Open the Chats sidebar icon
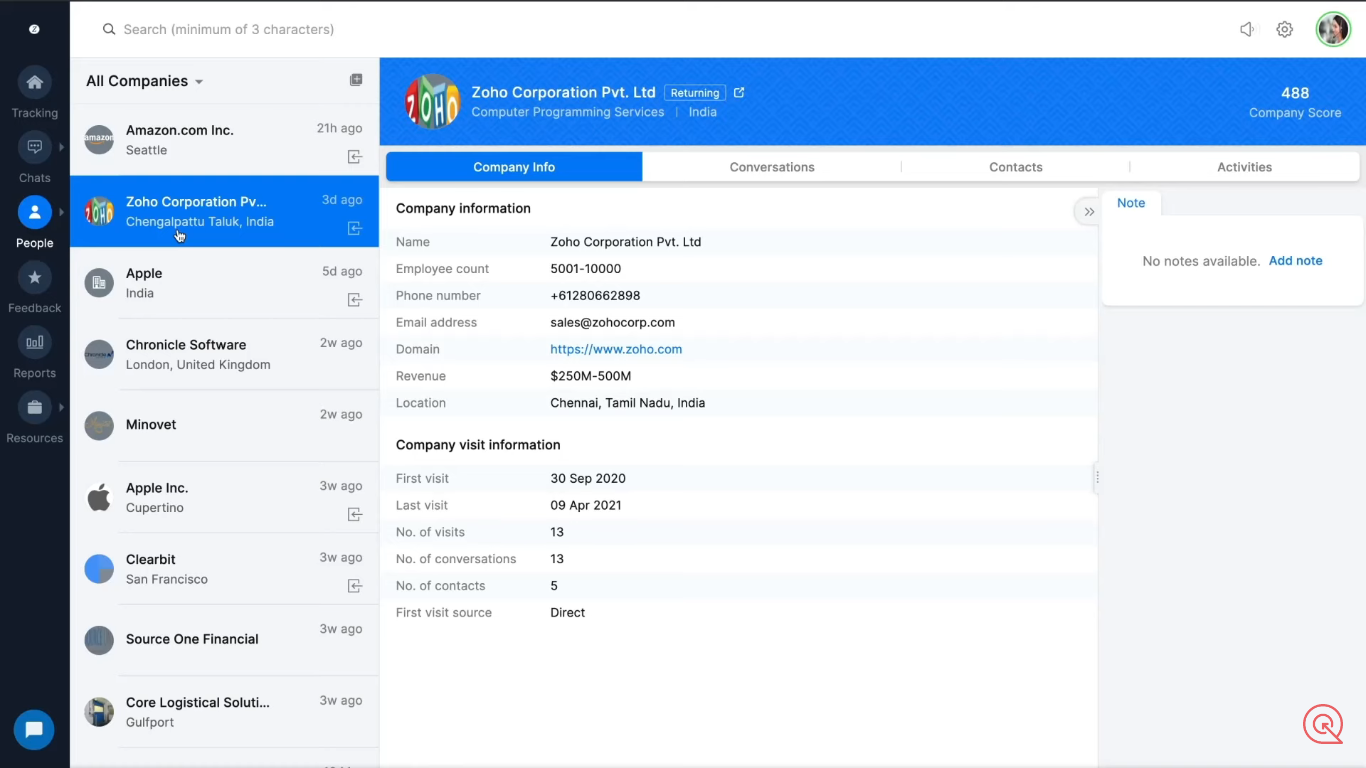 pyautogui.click(x=34, y=147)
